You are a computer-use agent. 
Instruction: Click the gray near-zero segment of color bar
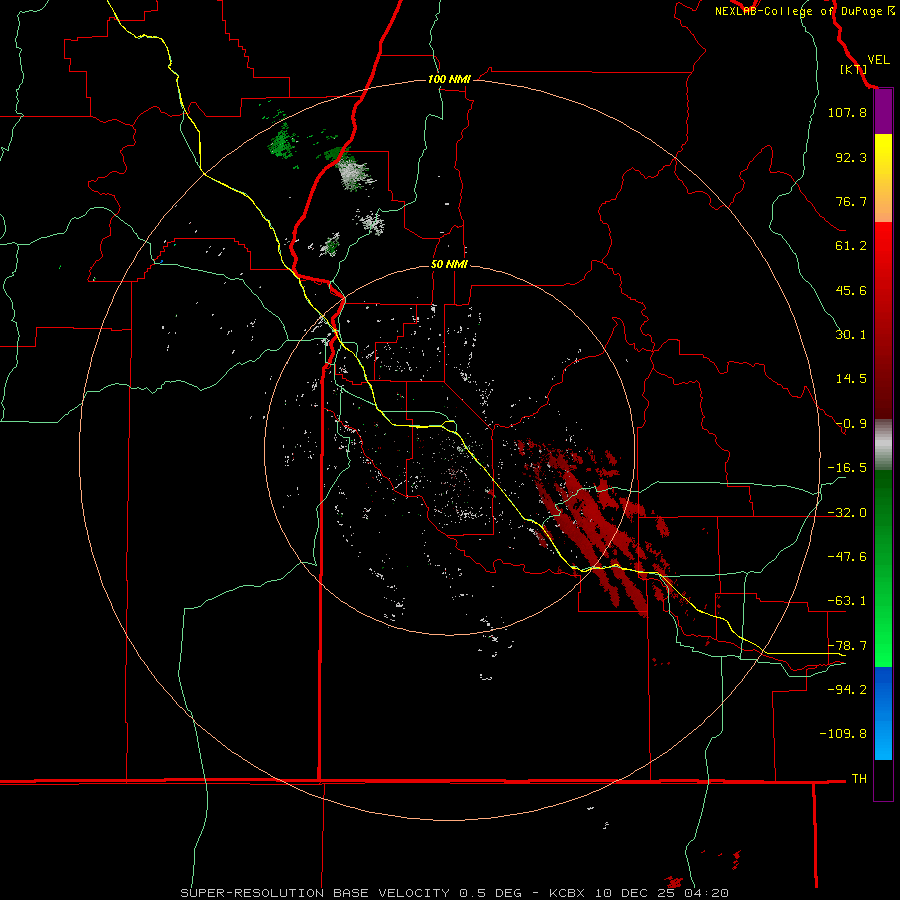(883, 445)
